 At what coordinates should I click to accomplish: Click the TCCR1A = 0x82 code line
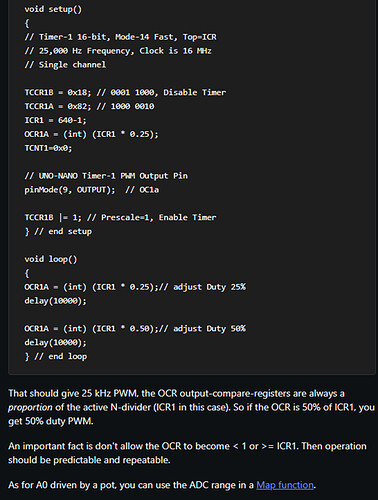point(89,106)
